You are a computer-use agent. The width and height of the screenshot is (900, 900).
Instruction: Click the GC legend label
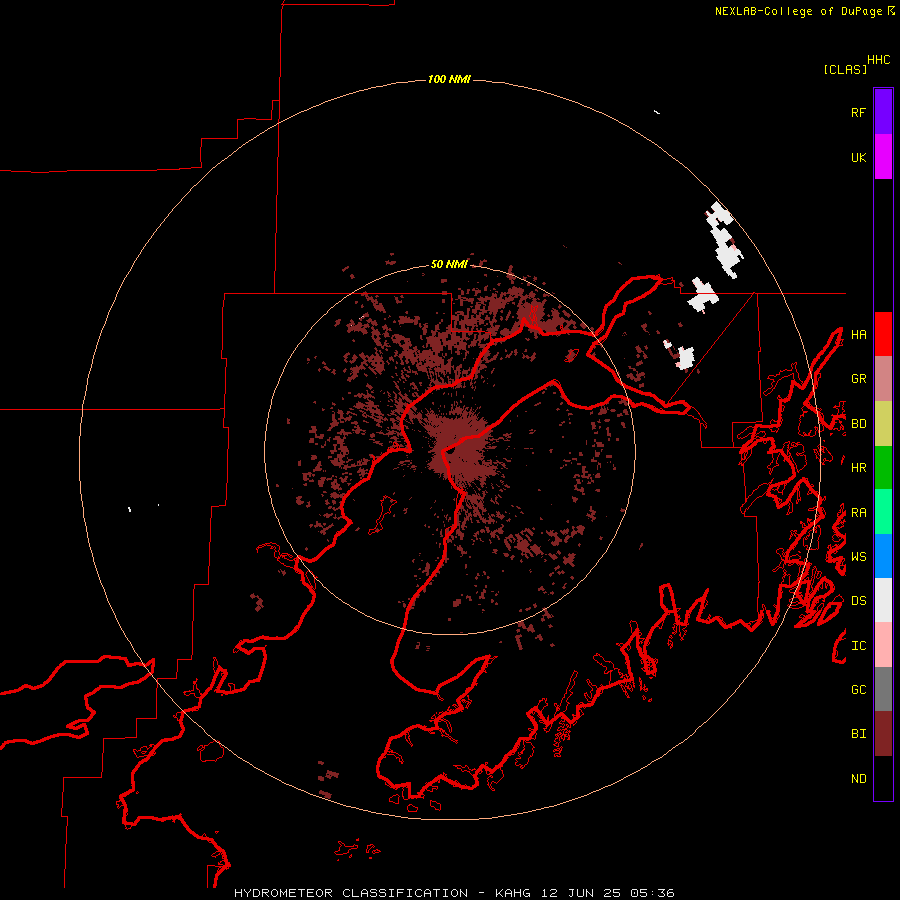(858, 690)
